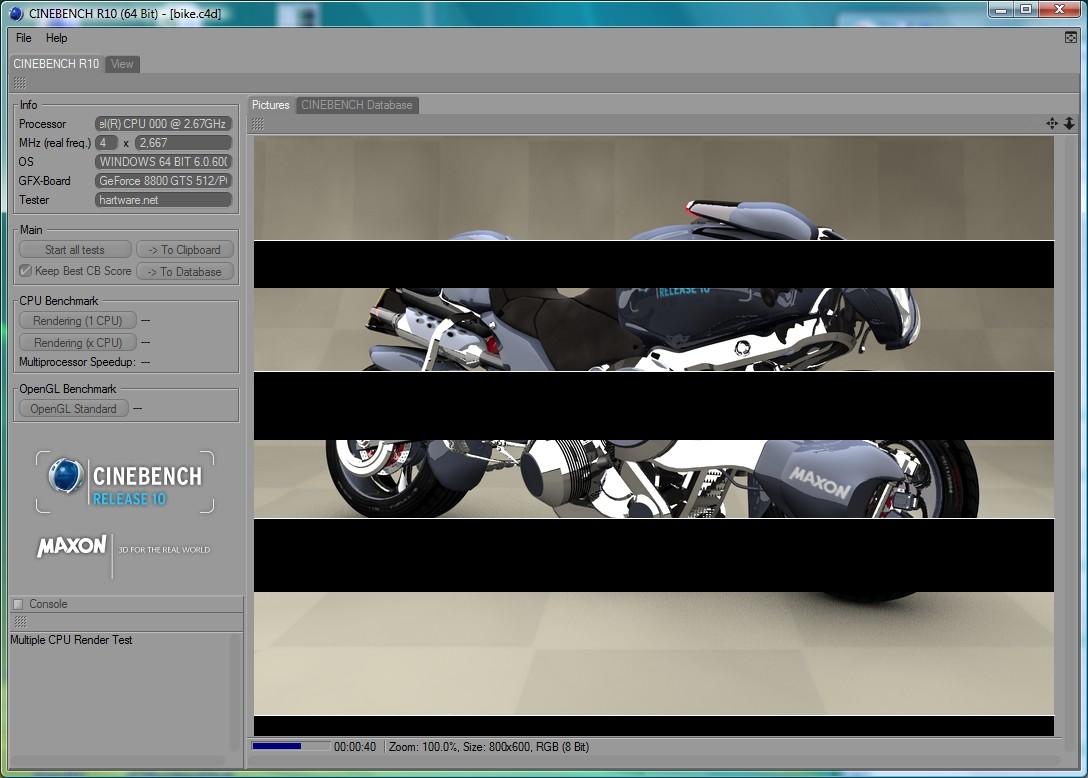Click the elapsed time 00:00:40
This screenshot has height=778, width=1088.
tap(355, 747)
